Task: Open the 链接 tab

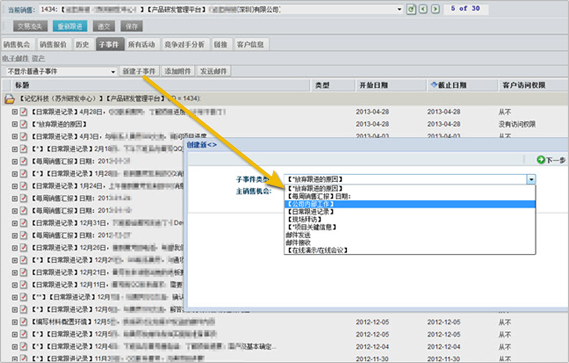Action: 221,44
